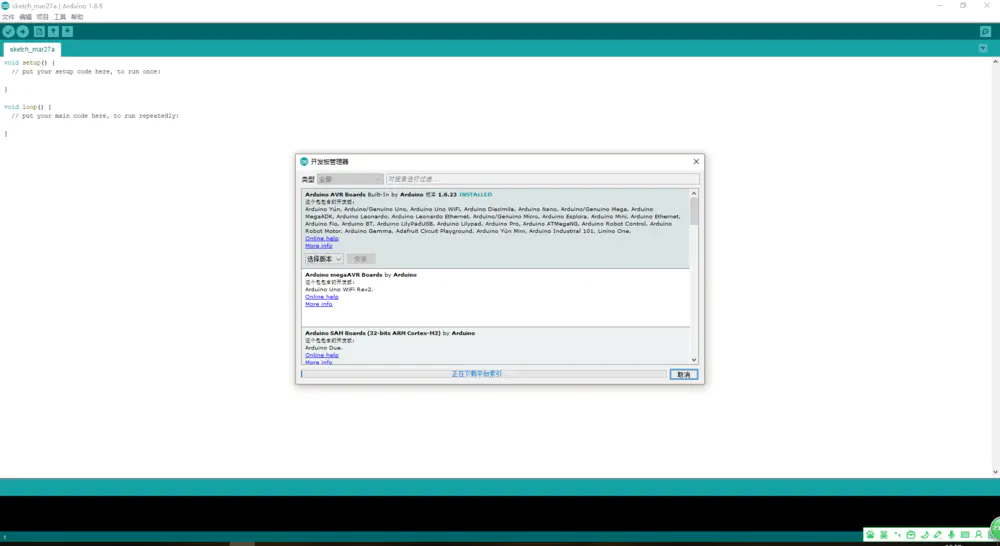Open More info link for Arduino AVR Boards
The height and width of the screenshot is (546, 1000).
318,246
